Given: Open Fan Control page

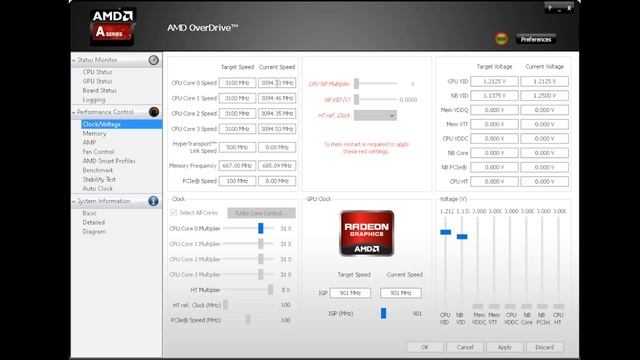Looking at the screenshot, I should pos(98,151).
